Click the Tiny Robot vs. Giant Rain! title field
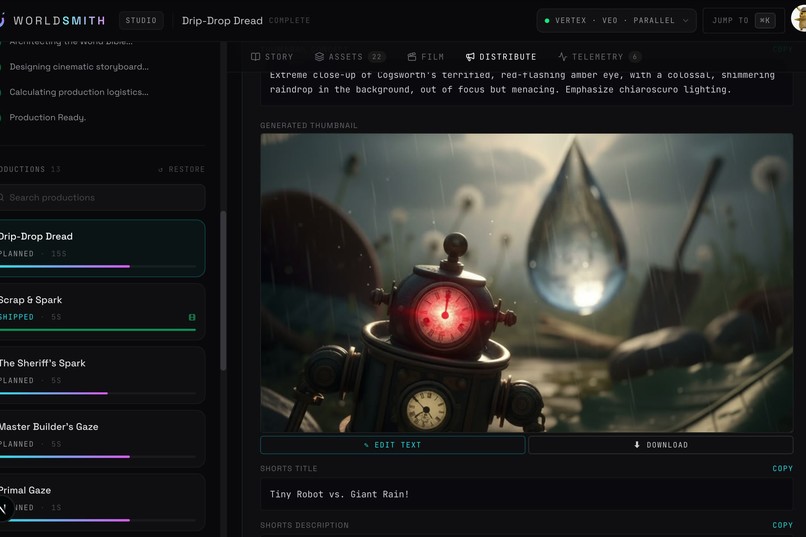806x537 pixels. click(x=526, y=494)
